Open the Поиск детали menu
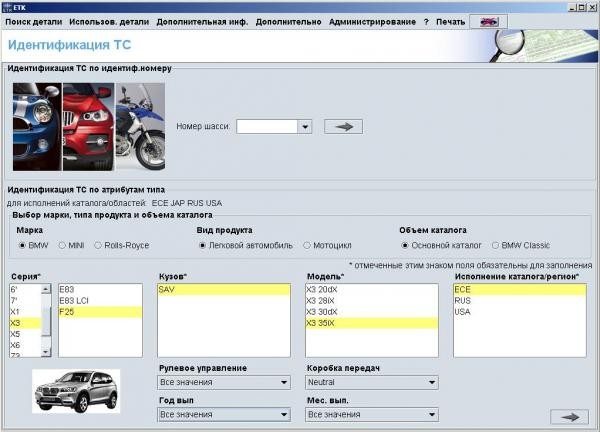Image resolution: width=600 pixels, height=432 pixels. [x=34, y=22]
